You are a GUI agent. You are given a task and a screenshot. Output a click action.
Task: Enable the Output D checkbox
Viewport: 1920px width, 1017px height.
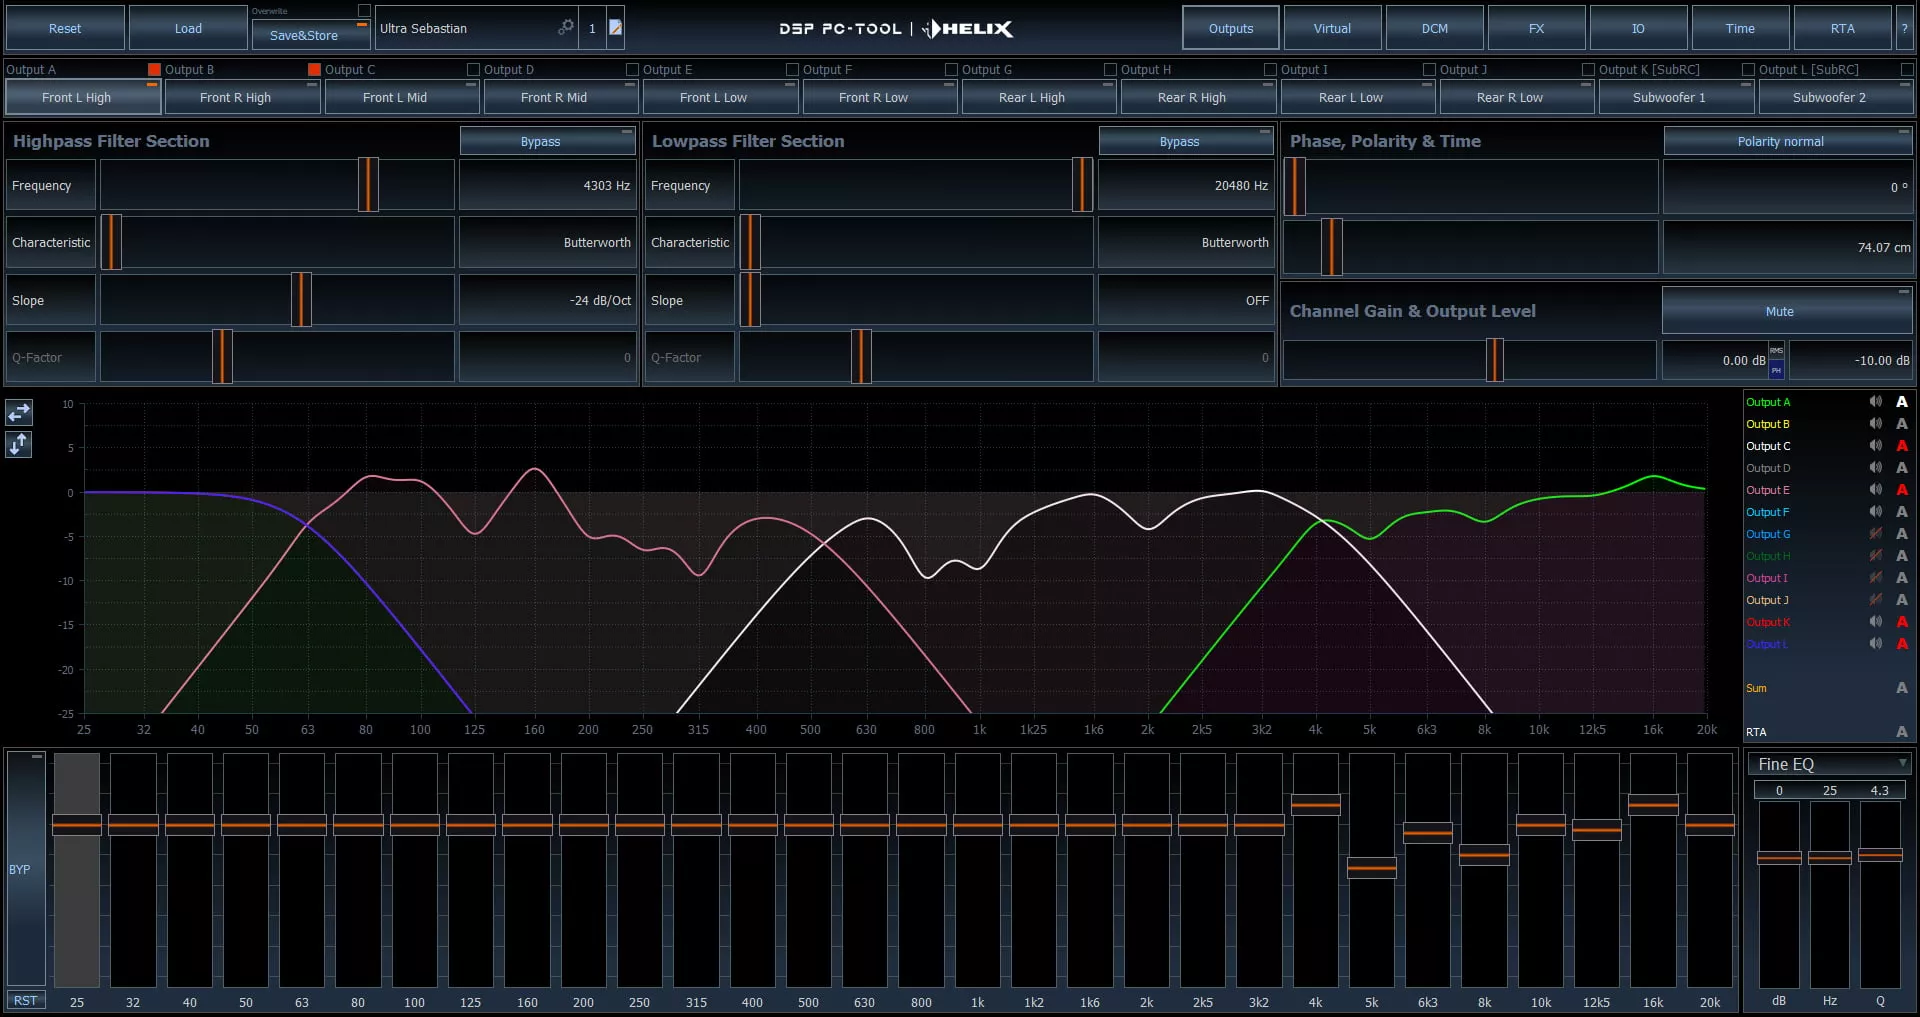pos(472,69)
